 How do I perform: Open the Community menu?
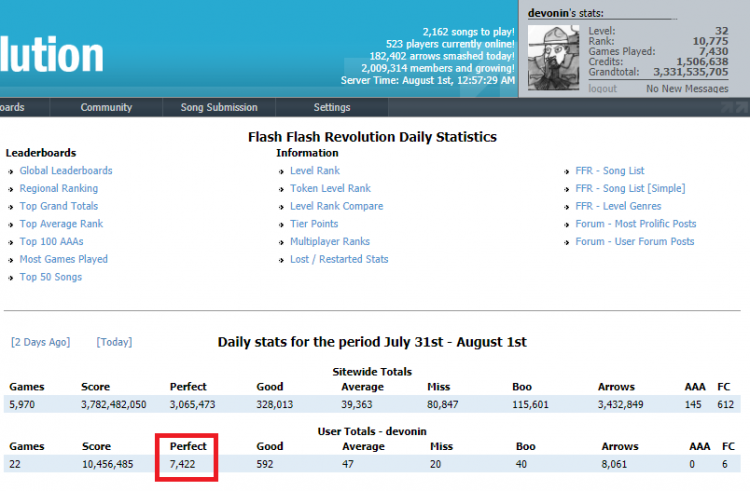click(106, 108)
